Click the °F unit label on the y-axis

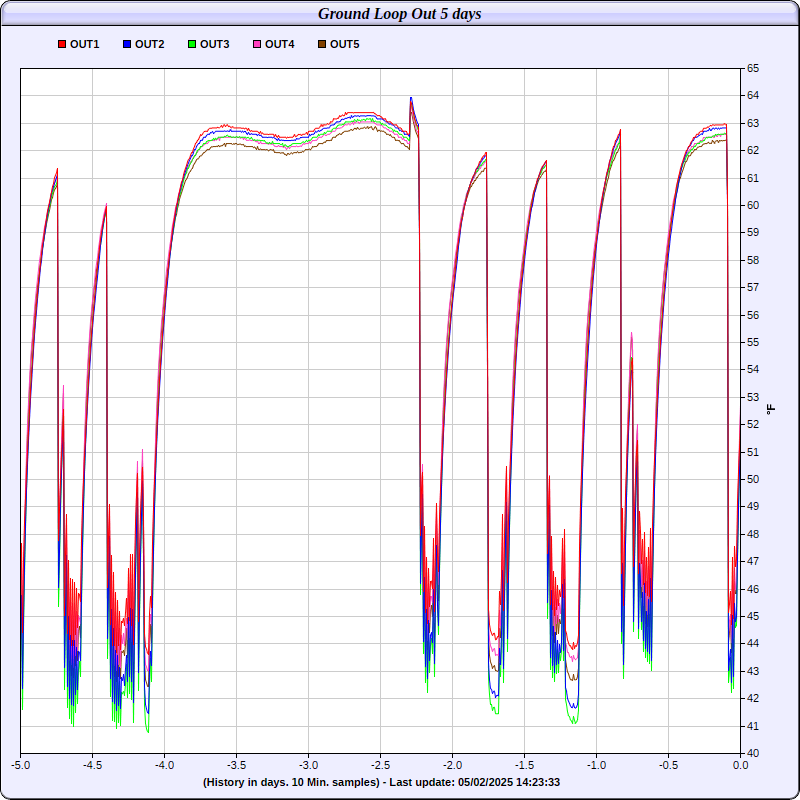[771, 409]
